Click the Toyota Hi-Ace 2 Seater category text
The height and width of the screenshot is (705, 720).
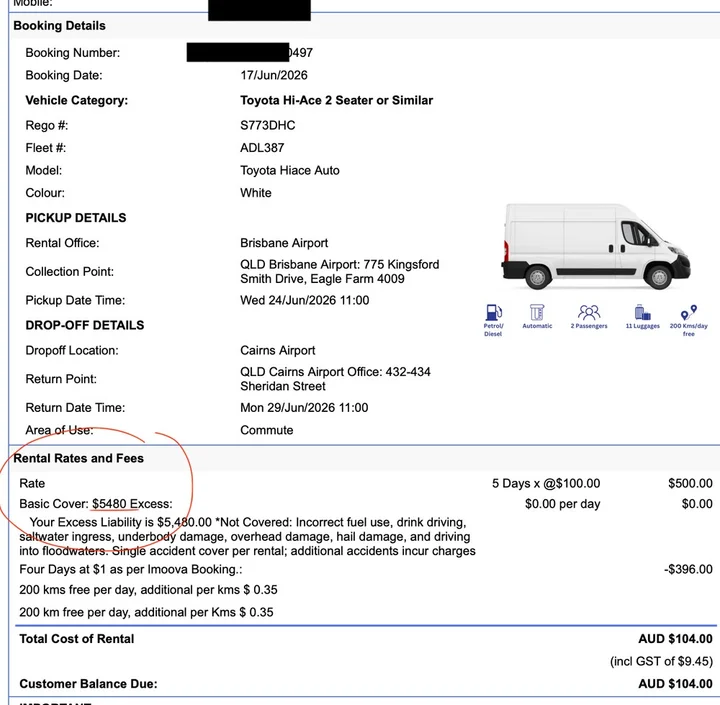point(337,101)
